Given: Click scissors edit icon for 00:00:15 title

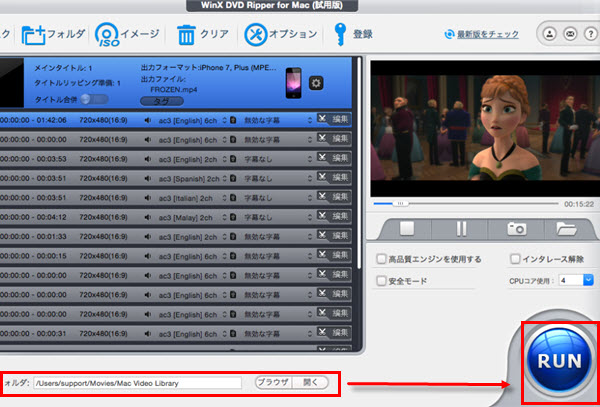Looking at the screenshot, I should tap(323, 255).
